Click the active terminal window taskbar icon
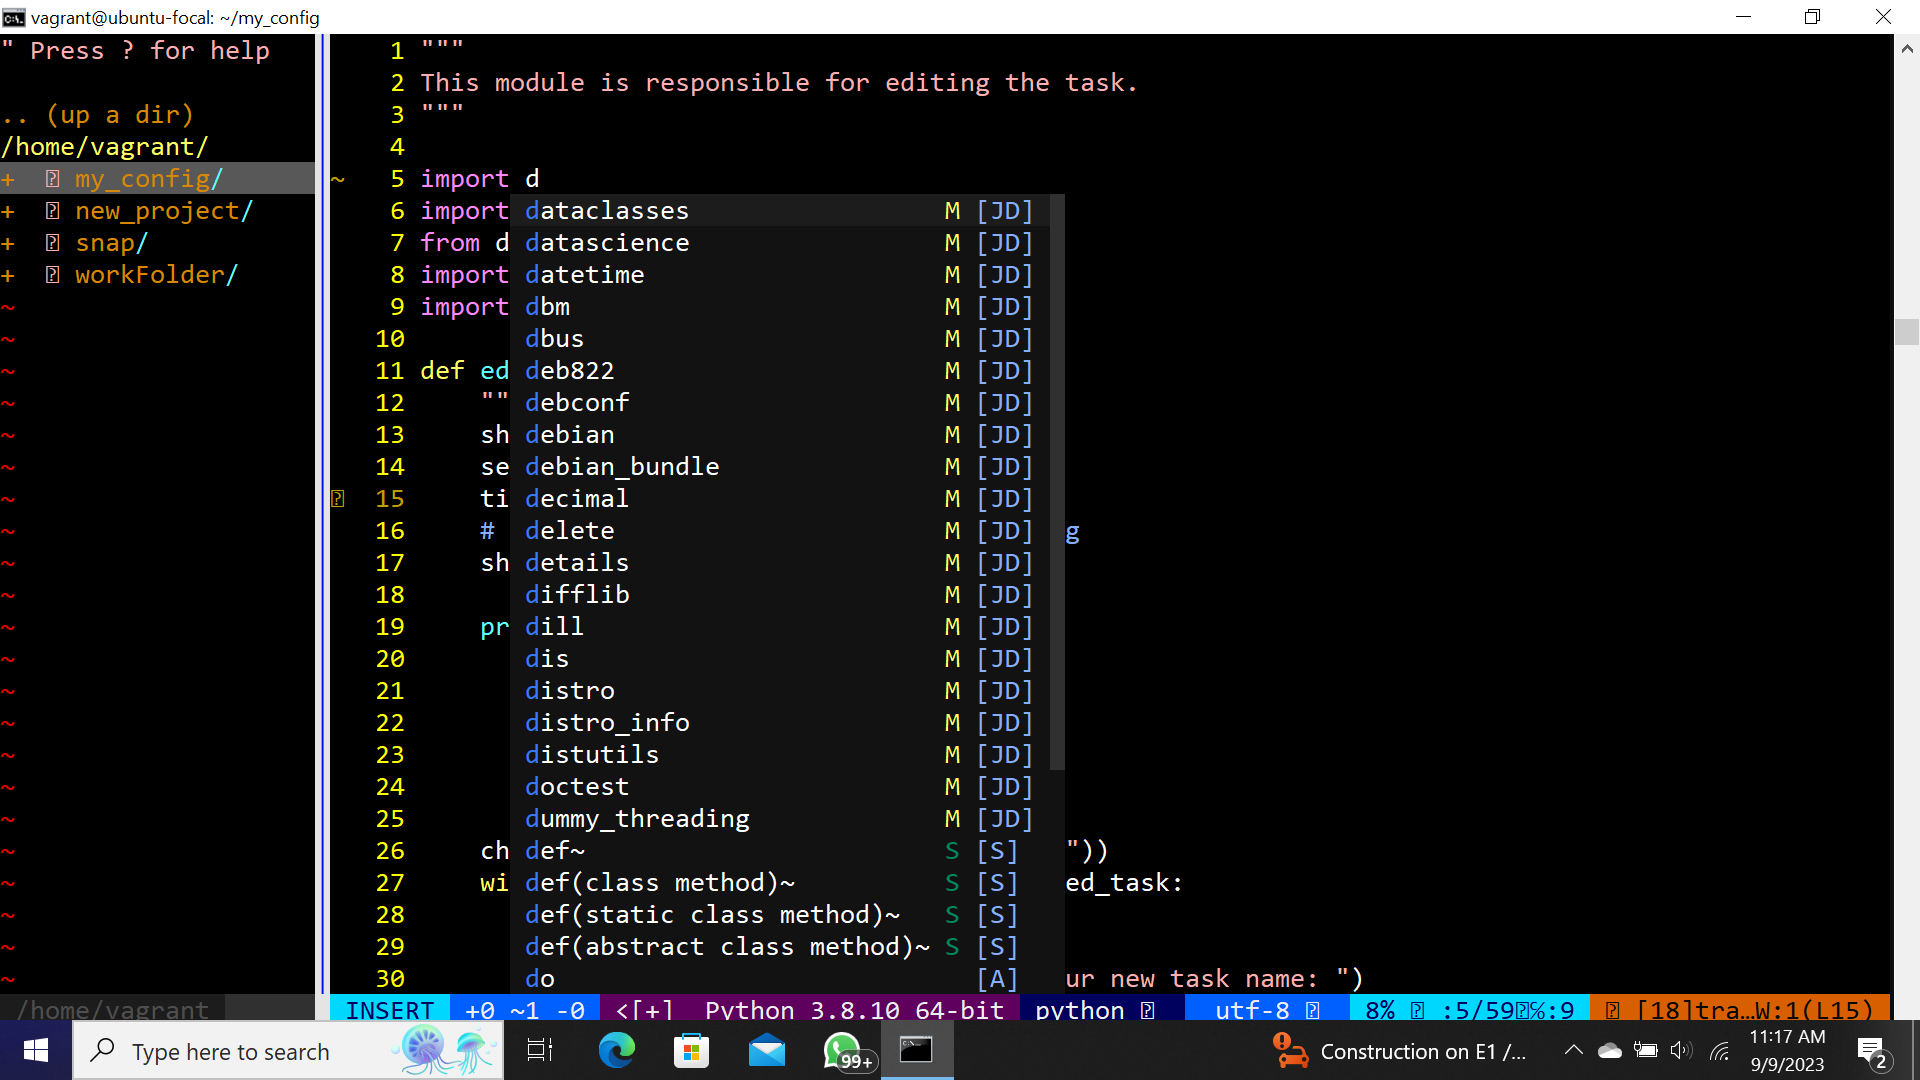The height and width of the screenshot is (1080, 1920). (916, 1051)
